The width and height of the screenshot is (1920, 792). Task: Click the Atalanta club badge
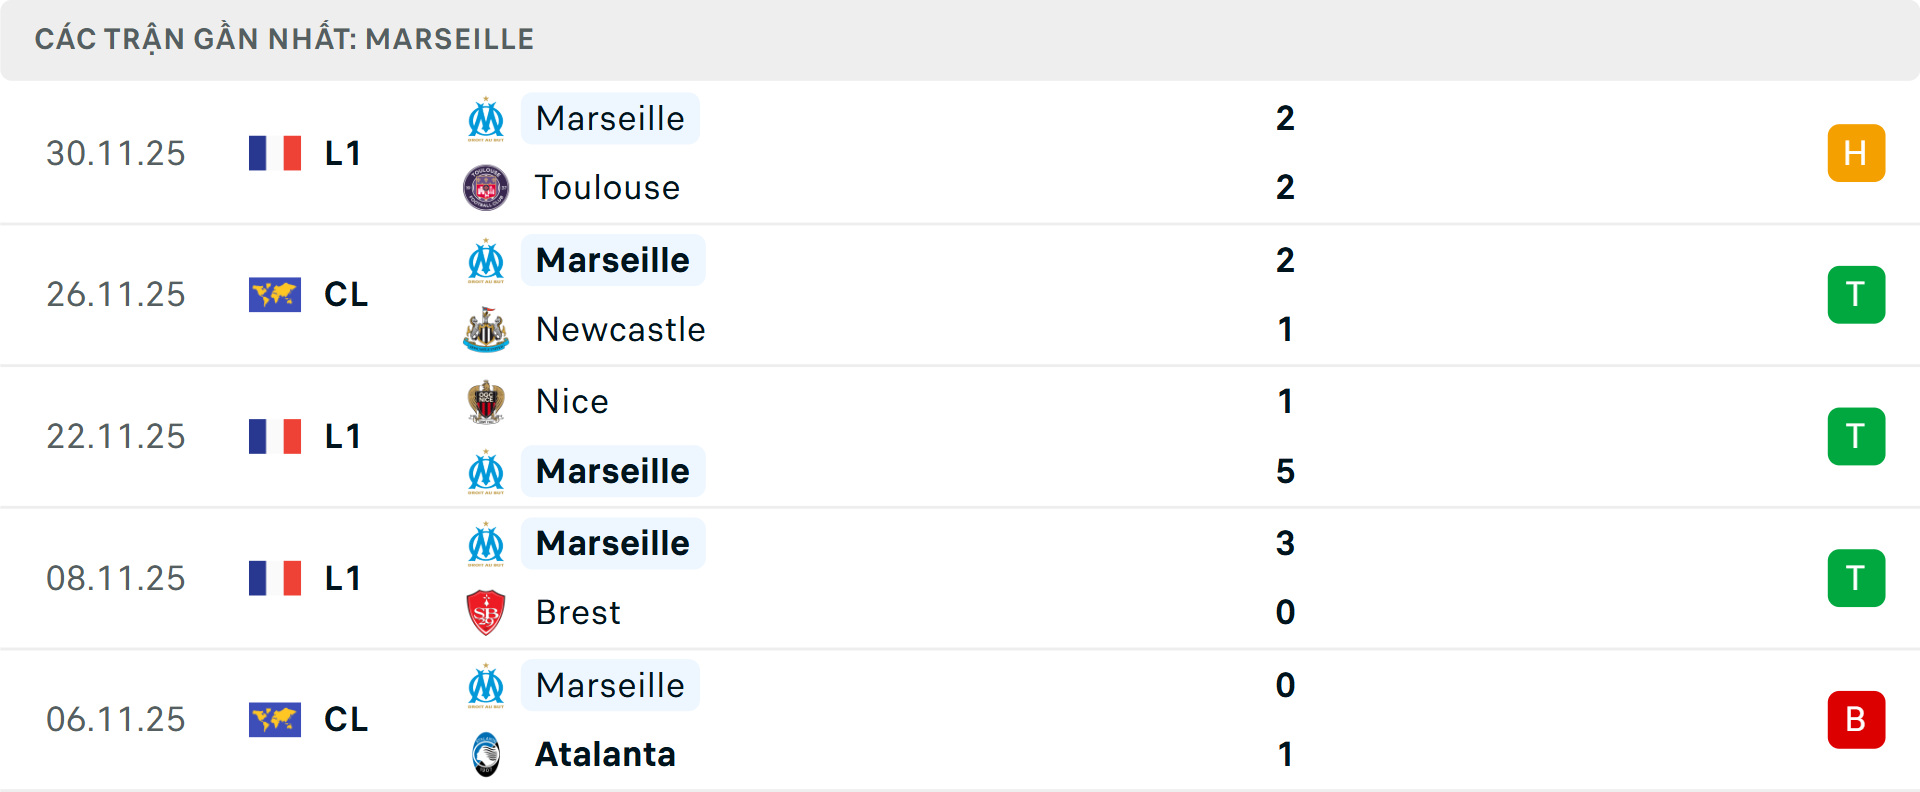pos(486,755)
